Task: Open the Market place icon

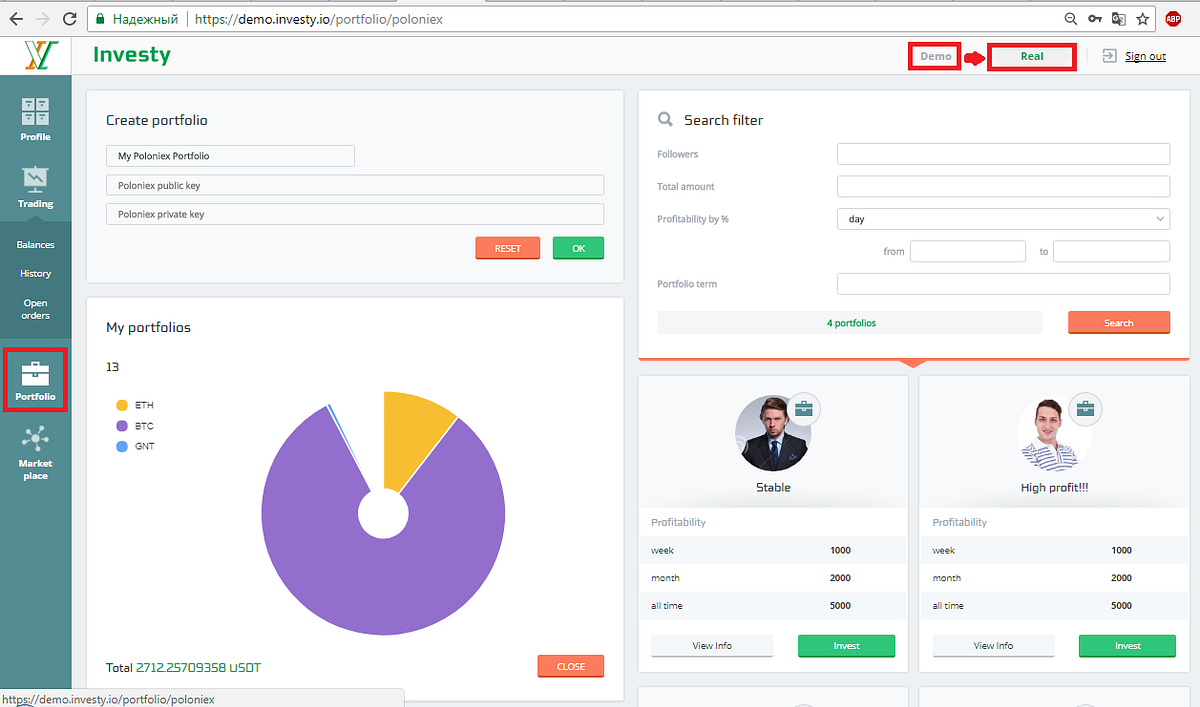Action: 35,438
